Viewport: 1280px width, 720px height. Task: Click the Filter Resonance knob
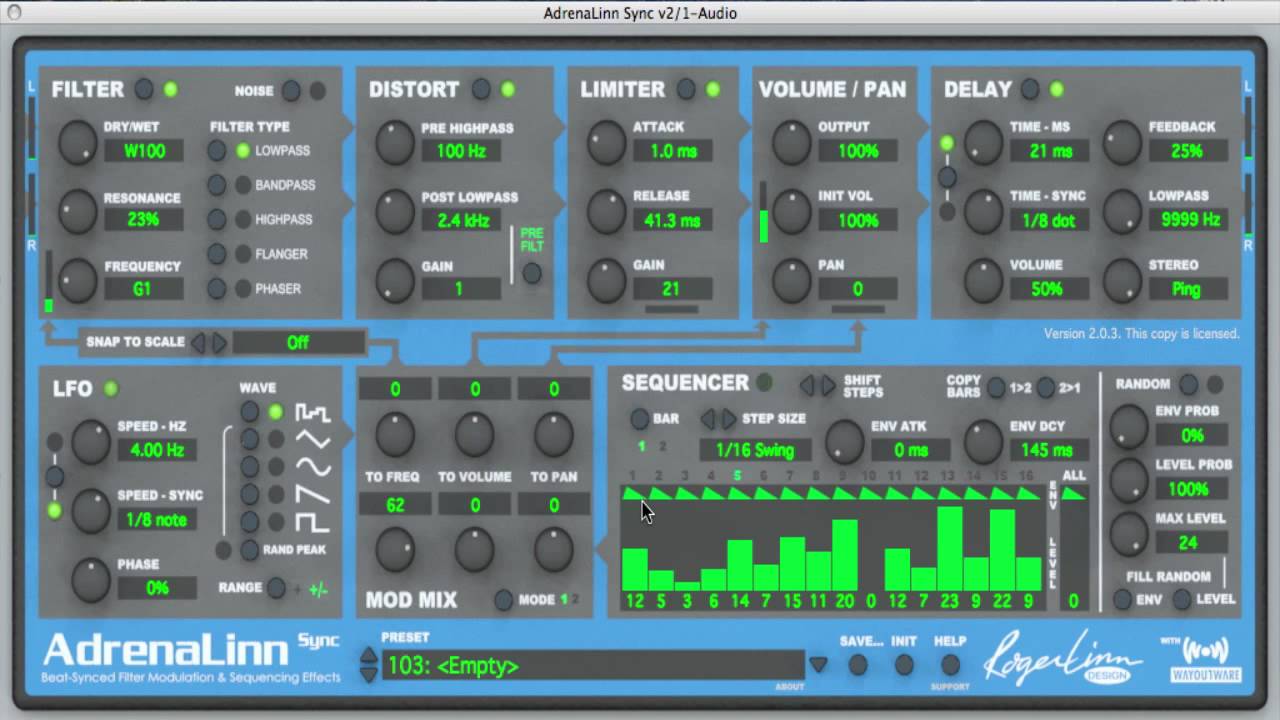pyautogui.click(x=78, y=212)
